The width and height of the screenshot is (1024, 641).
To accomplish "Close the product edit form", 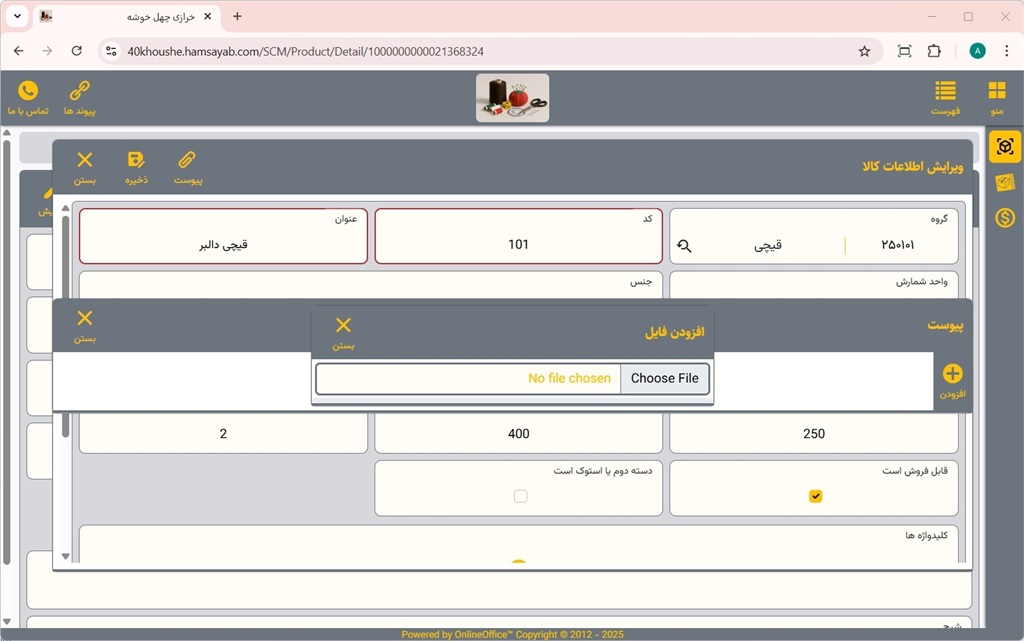I will (x=85, y=160).
